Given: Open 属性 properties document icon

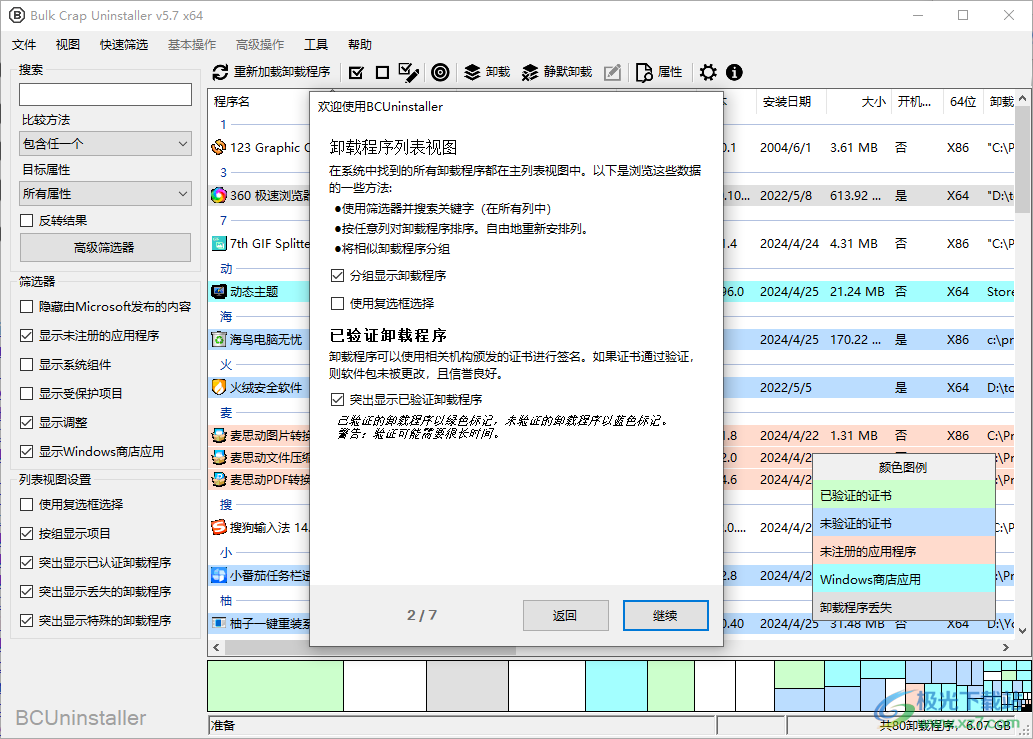Looking at the screenshot, I should coord(644,72).
